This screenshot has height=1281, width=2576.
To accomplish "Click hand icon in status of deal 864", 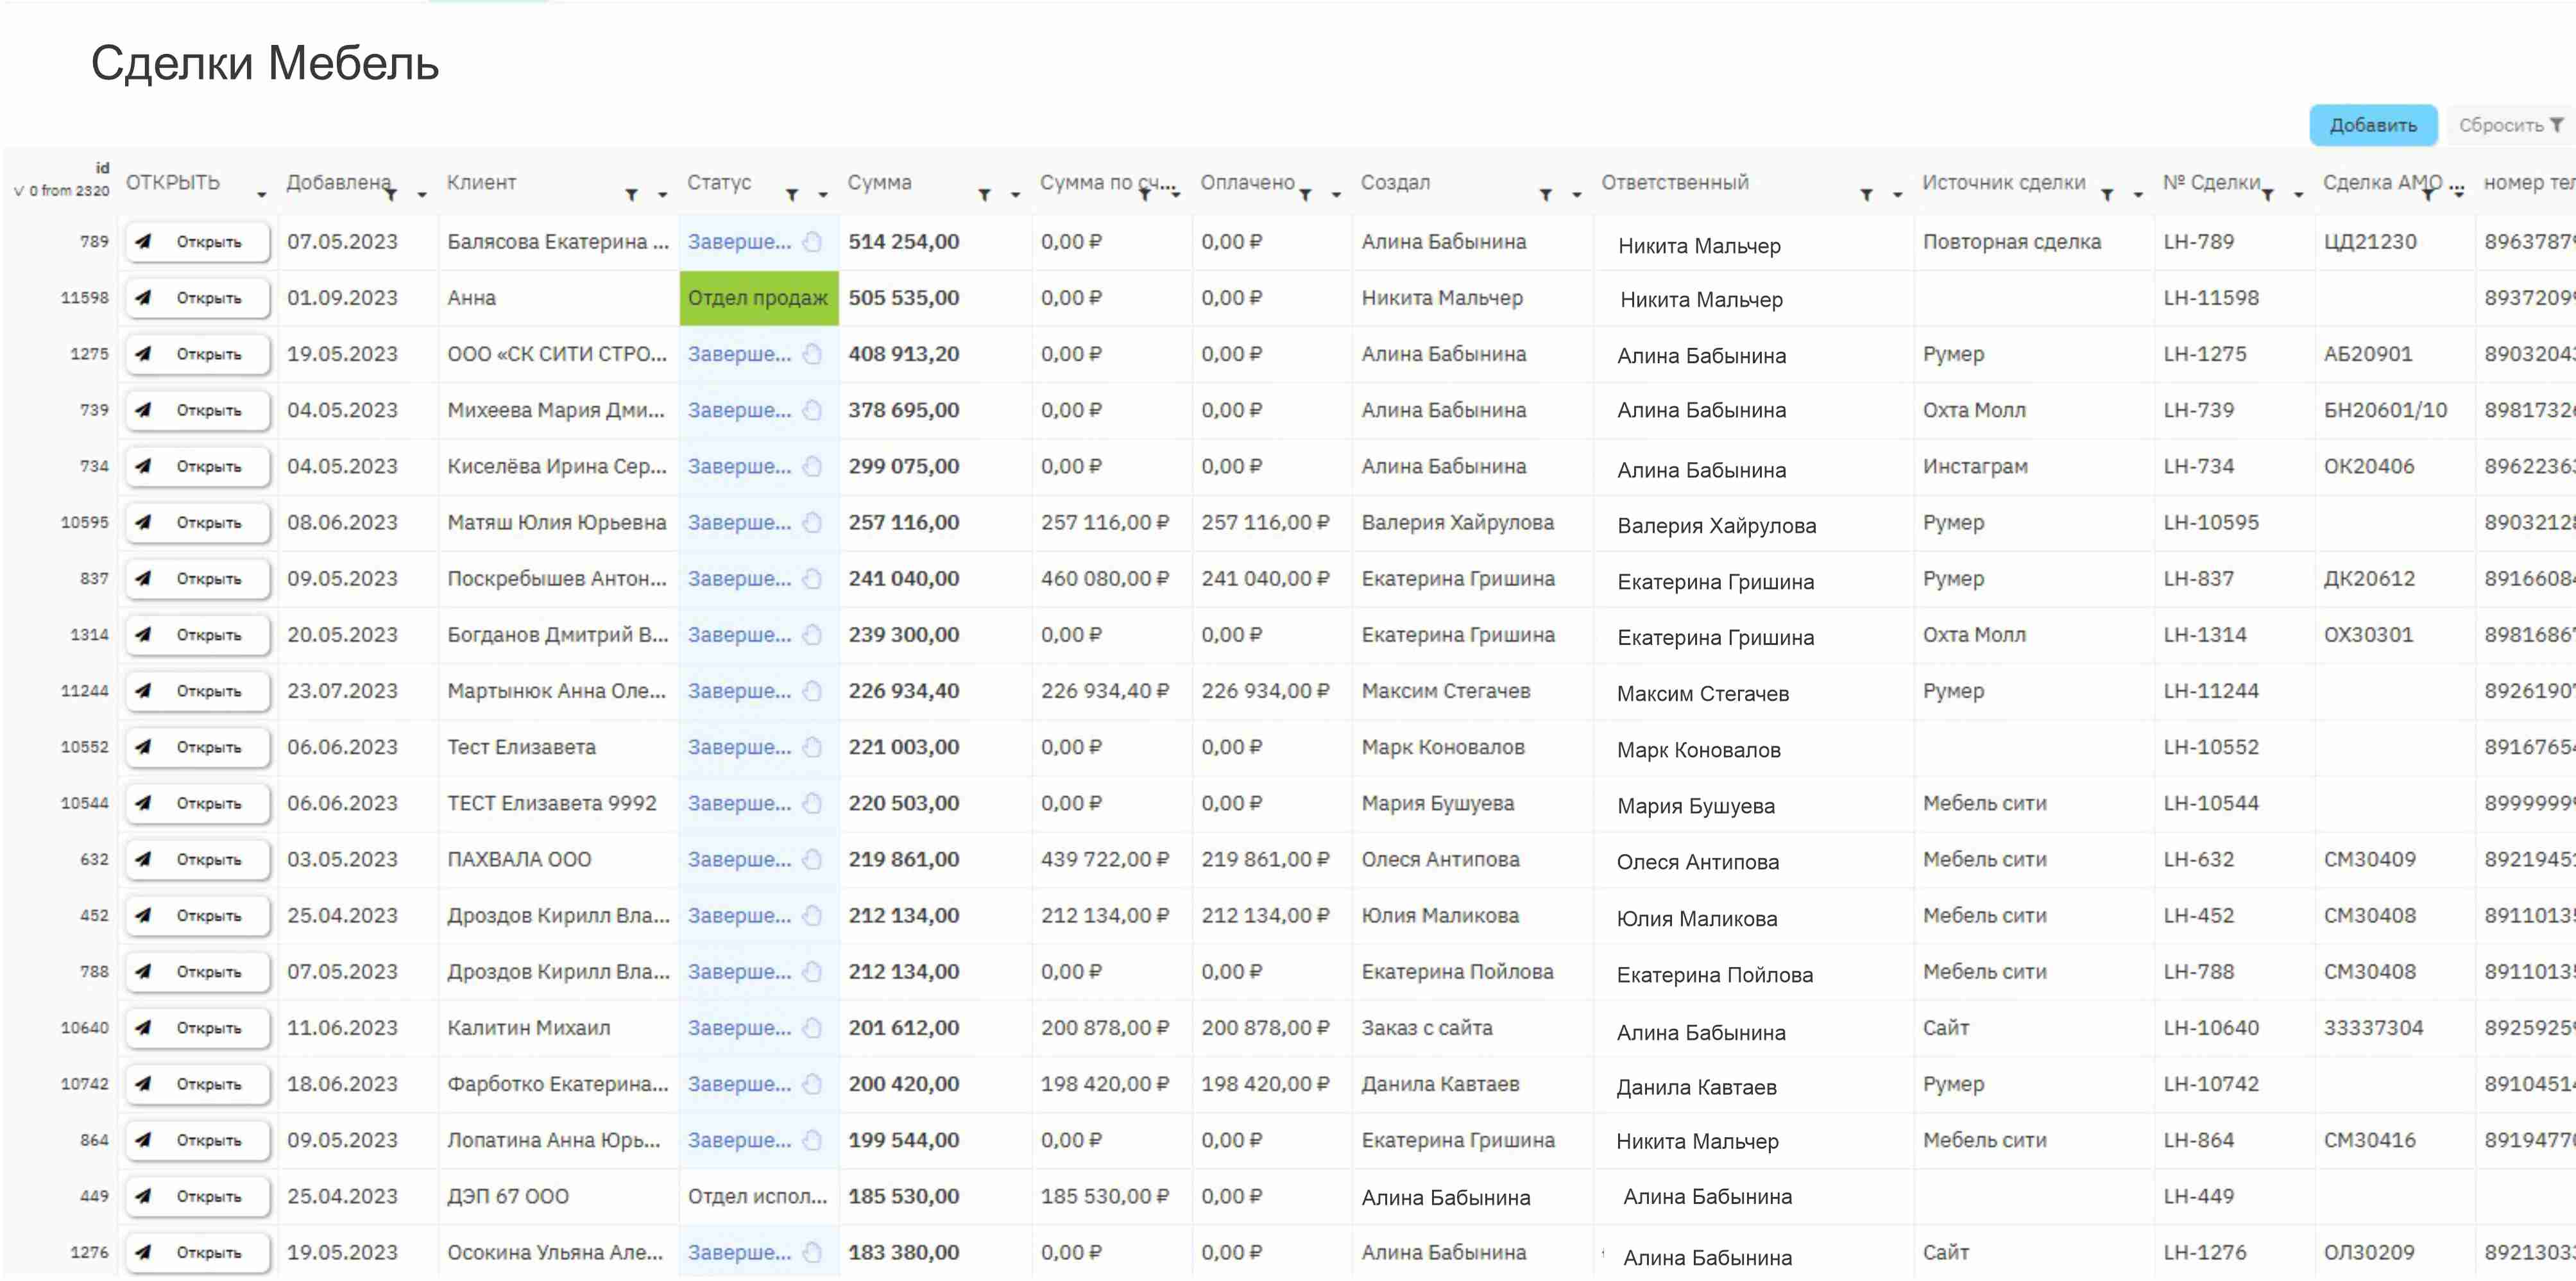I will [x=813, y=1140].
